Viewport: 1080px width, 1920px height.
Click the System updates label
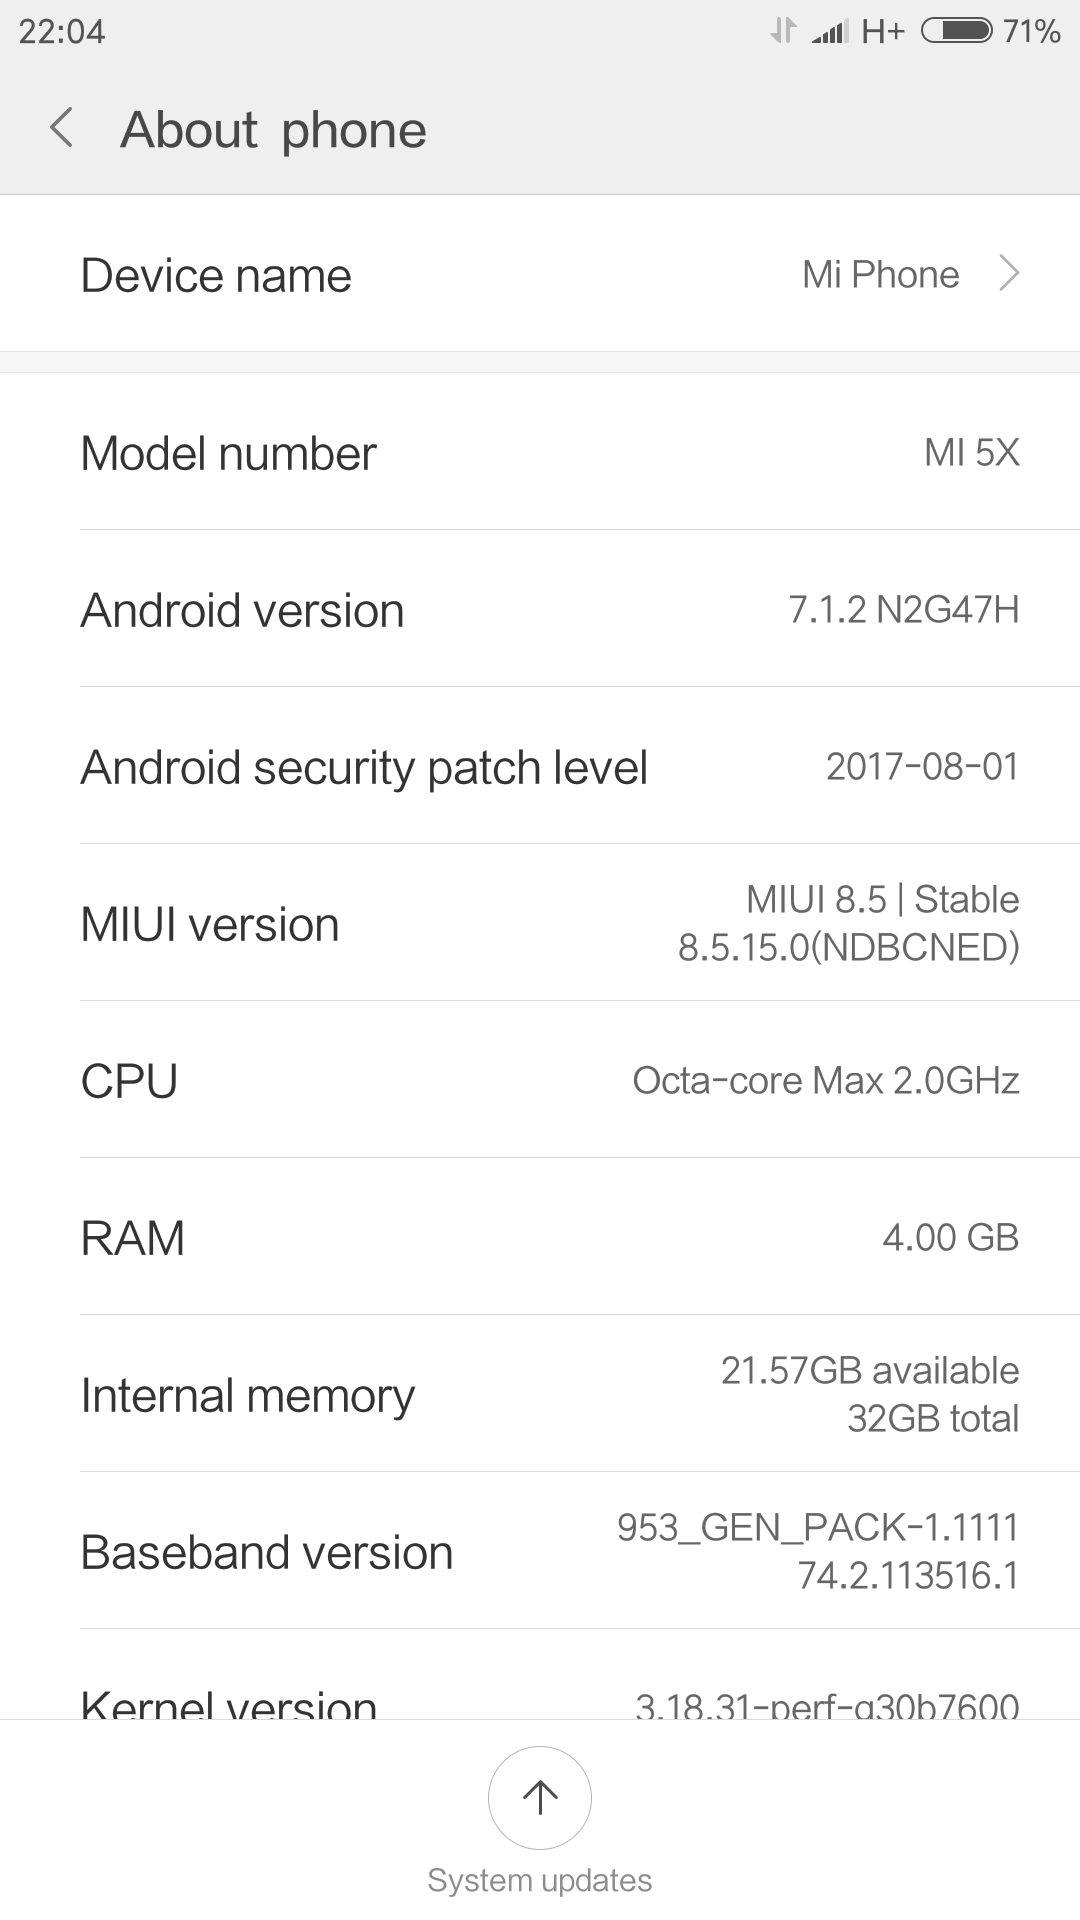540,1880
